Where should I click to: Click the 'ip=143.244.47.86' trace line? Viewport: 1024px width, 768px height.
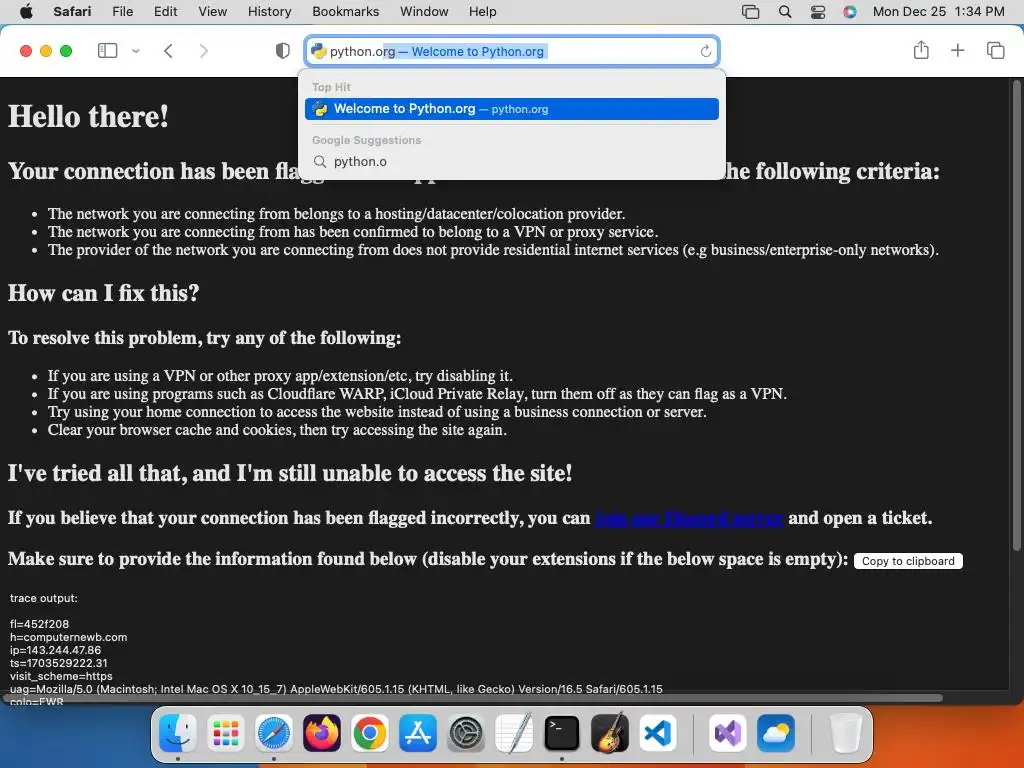(56, 650)
